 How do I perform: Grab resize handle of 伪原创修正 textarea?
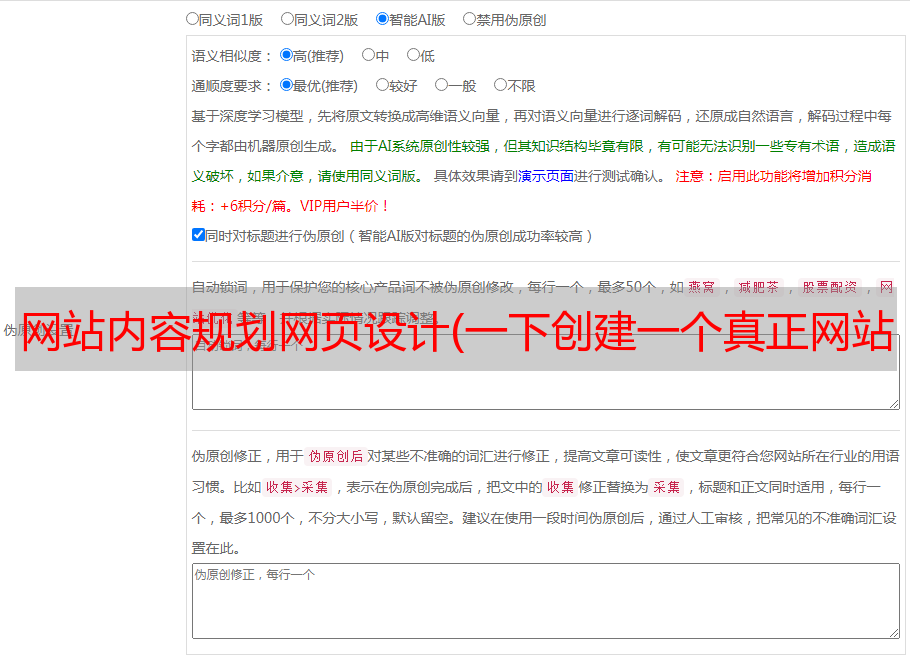coord(894,633)
